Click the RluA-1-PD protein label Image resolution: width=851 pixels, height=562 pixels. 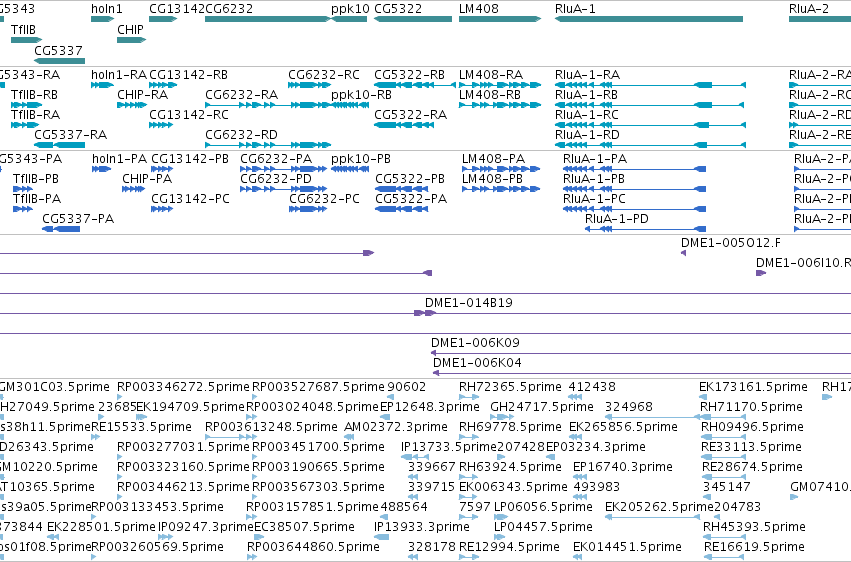617,219
